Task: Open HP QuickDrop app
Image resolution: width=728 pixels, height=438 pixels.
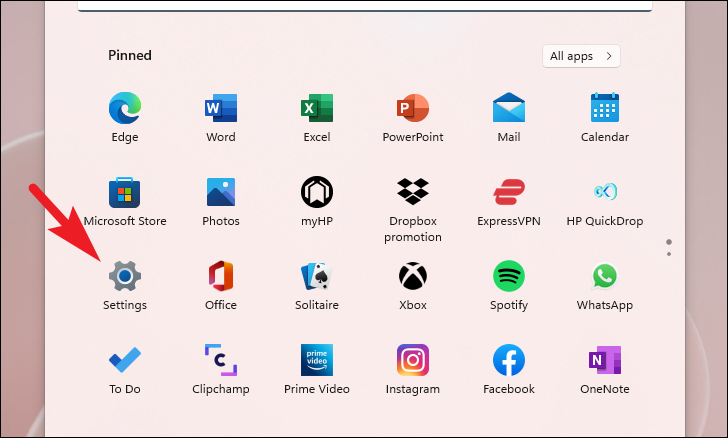Action: pyautogui.click(x=605, y=191)
